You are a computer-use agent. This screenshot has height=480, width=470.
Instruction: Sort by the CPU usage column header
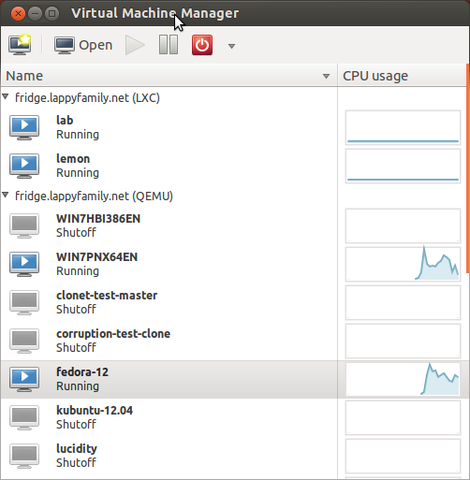tap(401, 76)
